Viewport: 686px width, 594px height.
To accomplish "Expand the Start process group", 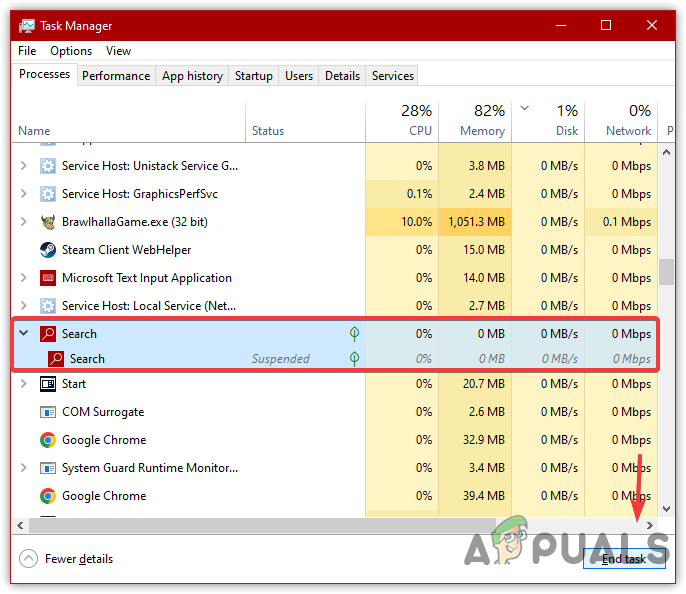I will (24, 384).
